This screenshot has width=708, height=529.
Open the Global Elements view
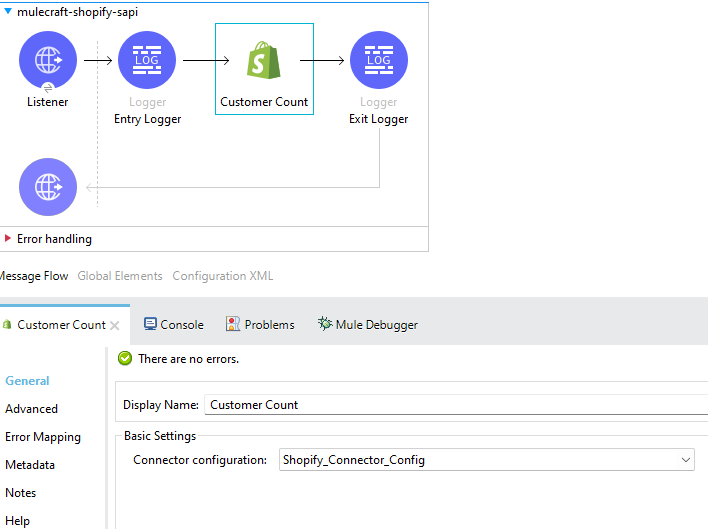coord(120,276)
